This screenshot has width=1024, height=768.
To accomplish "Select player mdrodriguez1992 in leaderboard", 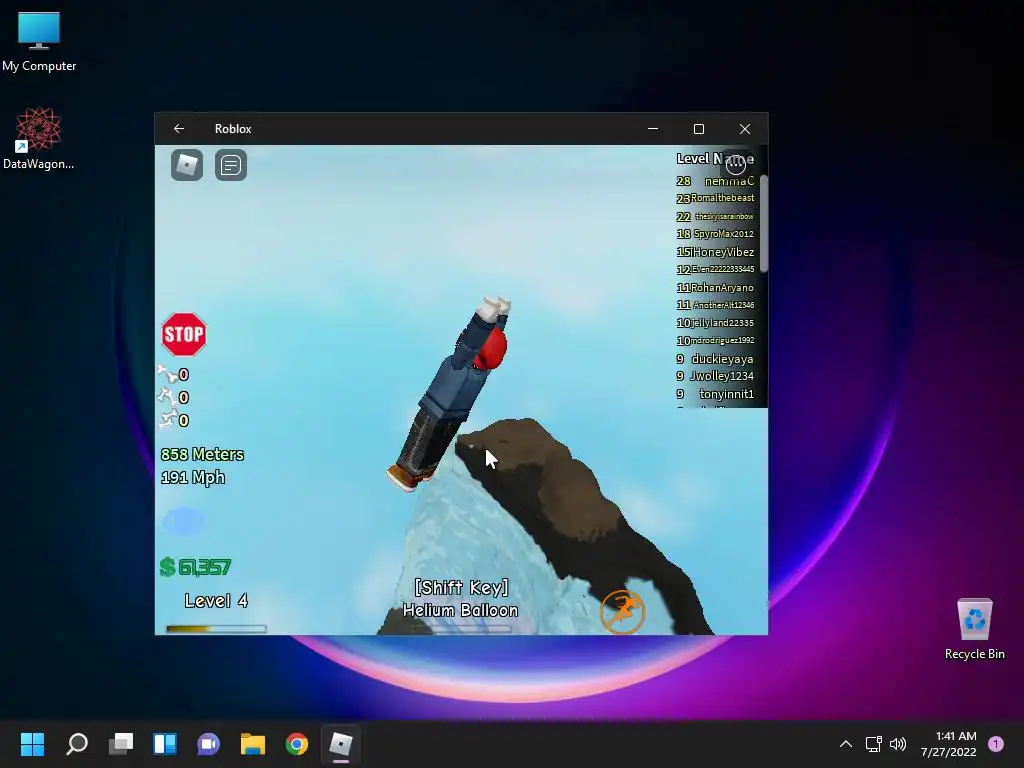I will (x=722, y=340).
